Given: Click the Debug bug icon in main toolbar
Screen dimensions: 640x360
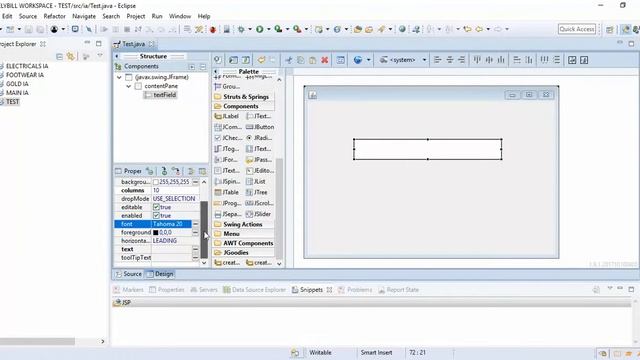Looking at the screenshot, I should click(x=241, y=29).
